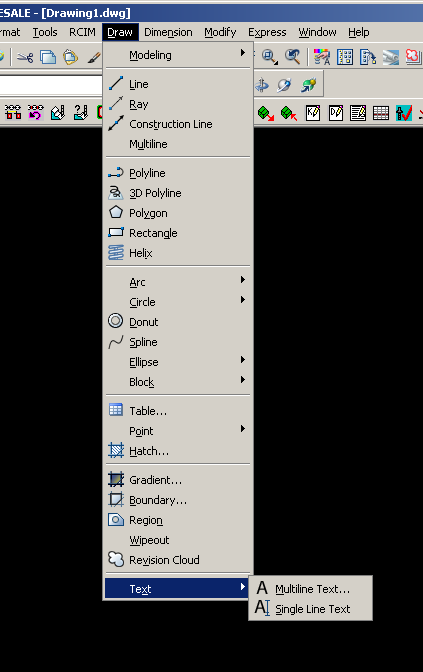Expand the Arc submenu

coord(177,282)
